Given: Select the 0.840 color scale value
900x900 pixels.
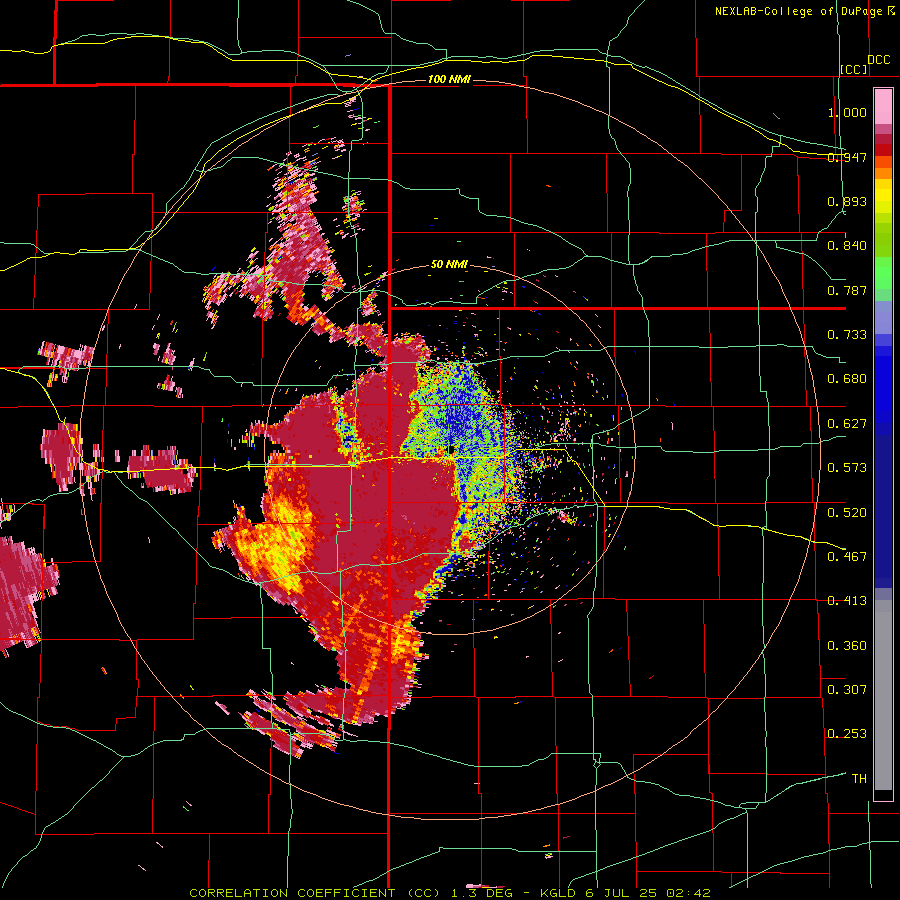Looking at the screenshot, I should pyautogui.click(x=847, y=246).
